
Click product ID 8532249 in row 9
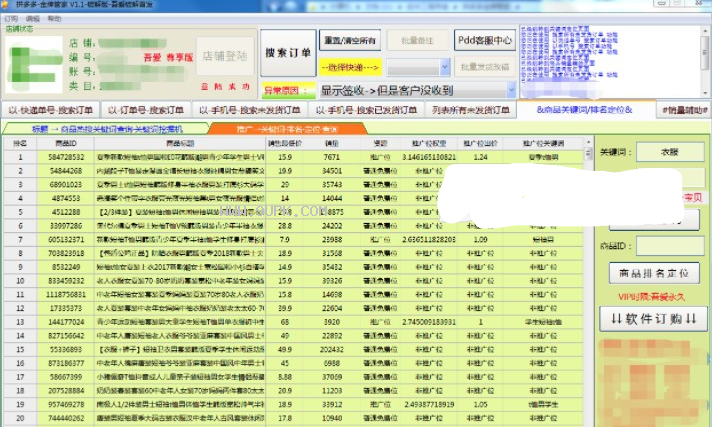point(66,267)
